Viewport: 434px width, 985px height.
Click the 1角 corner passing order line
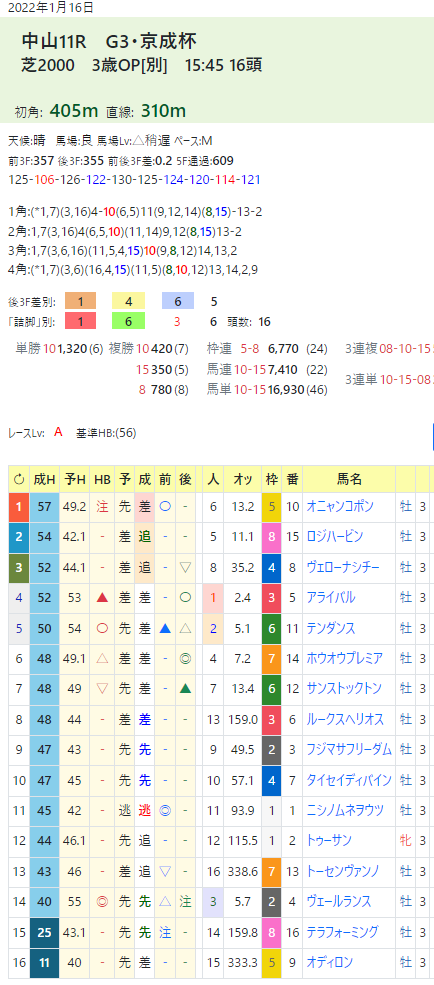135,211
